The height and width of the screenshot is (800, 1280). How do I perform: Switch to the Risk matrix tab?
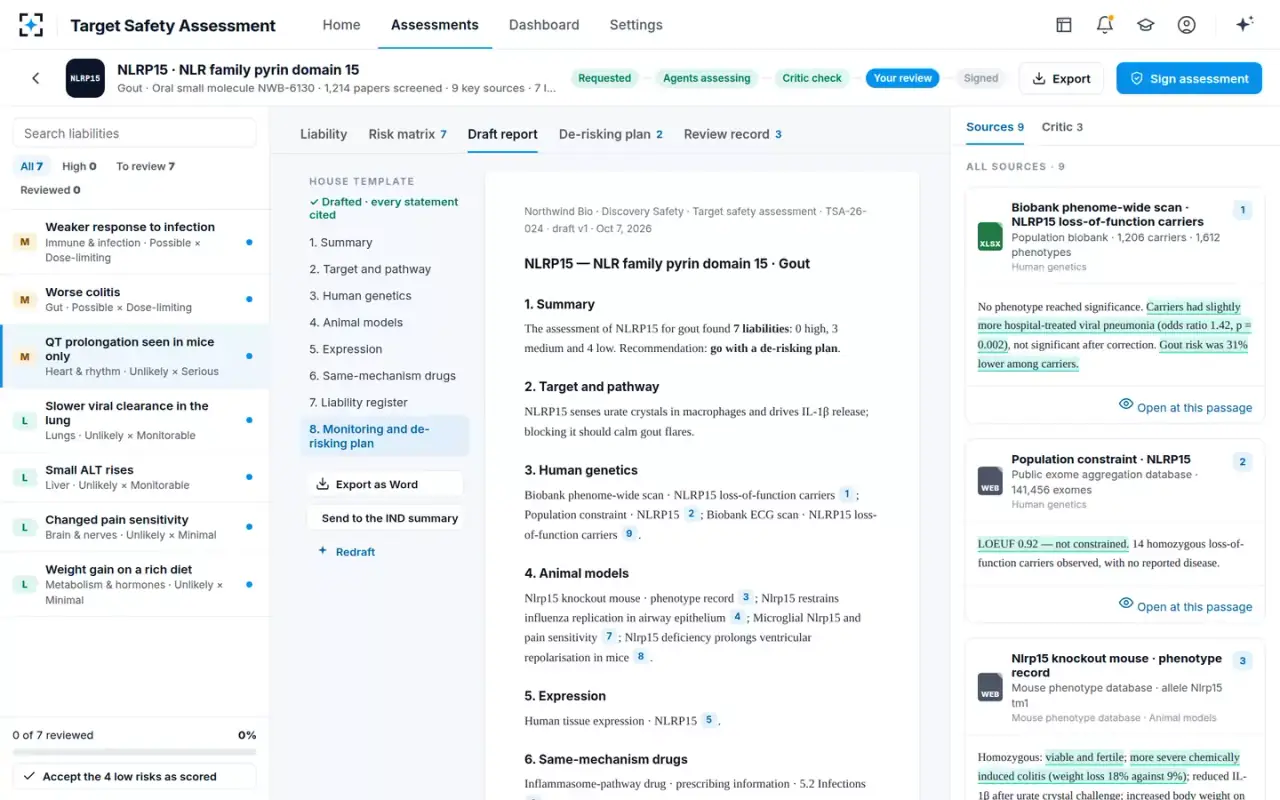point(407,134)
